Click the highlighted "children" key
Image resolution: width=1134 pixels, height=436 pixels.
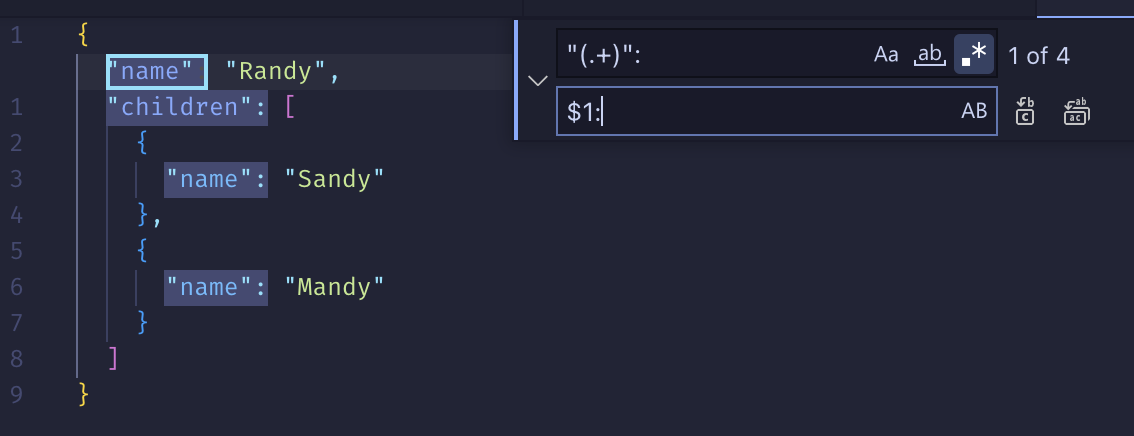tap(187, 108)
